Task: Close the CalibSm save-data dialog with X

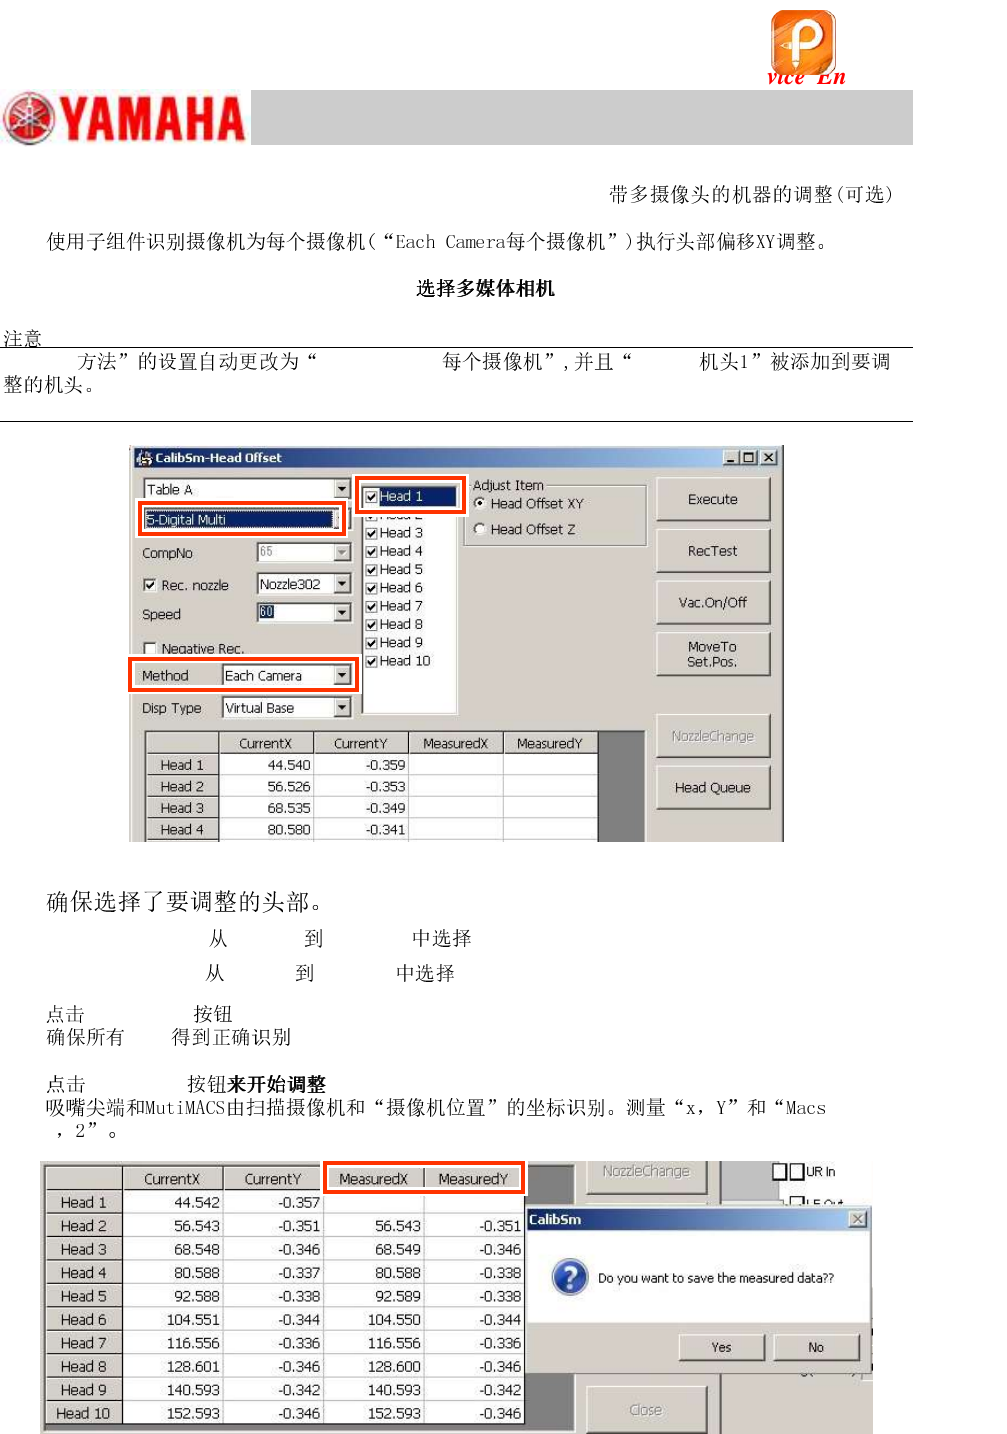Action: tap(857, 1219)
